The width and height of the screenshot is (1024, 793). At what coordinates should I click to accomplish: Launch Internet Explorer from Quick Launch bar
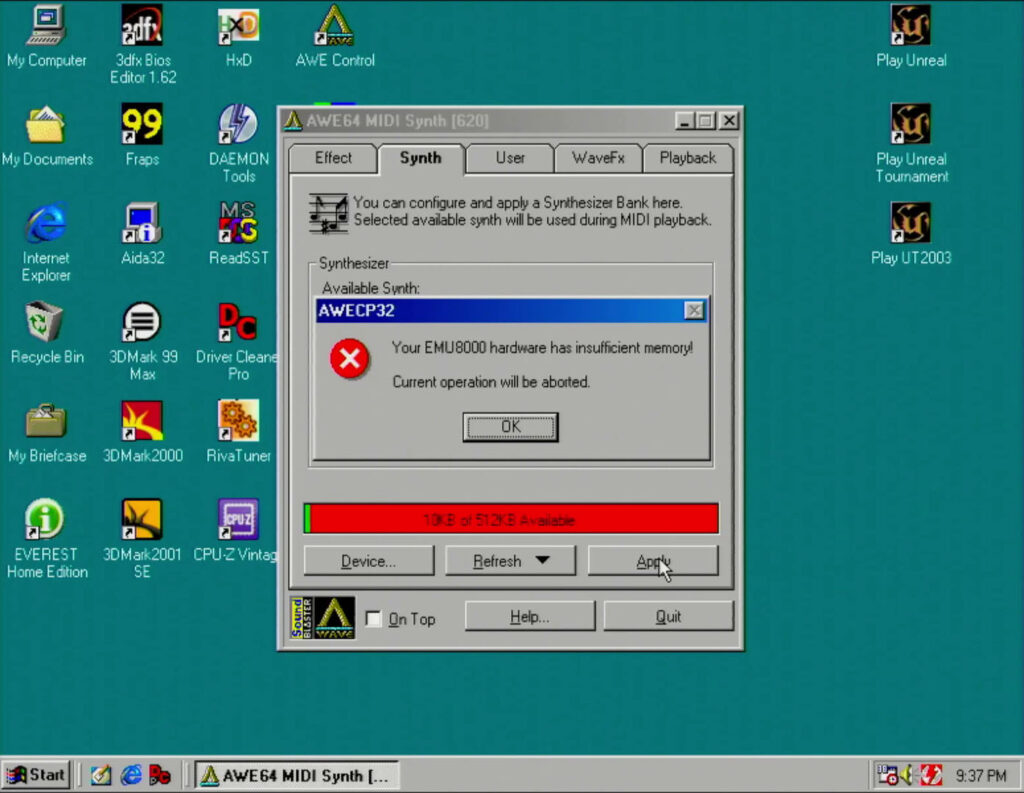131,775
